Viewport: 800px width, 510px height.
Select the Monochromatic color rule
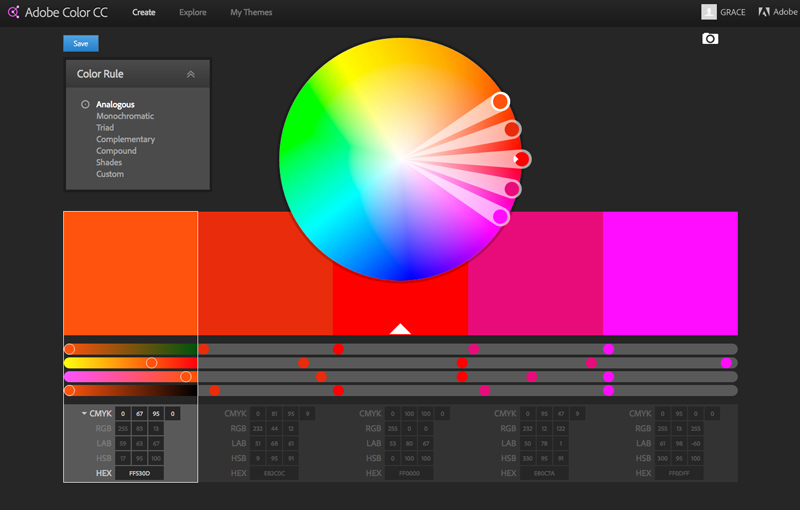[x=125, y=116]
